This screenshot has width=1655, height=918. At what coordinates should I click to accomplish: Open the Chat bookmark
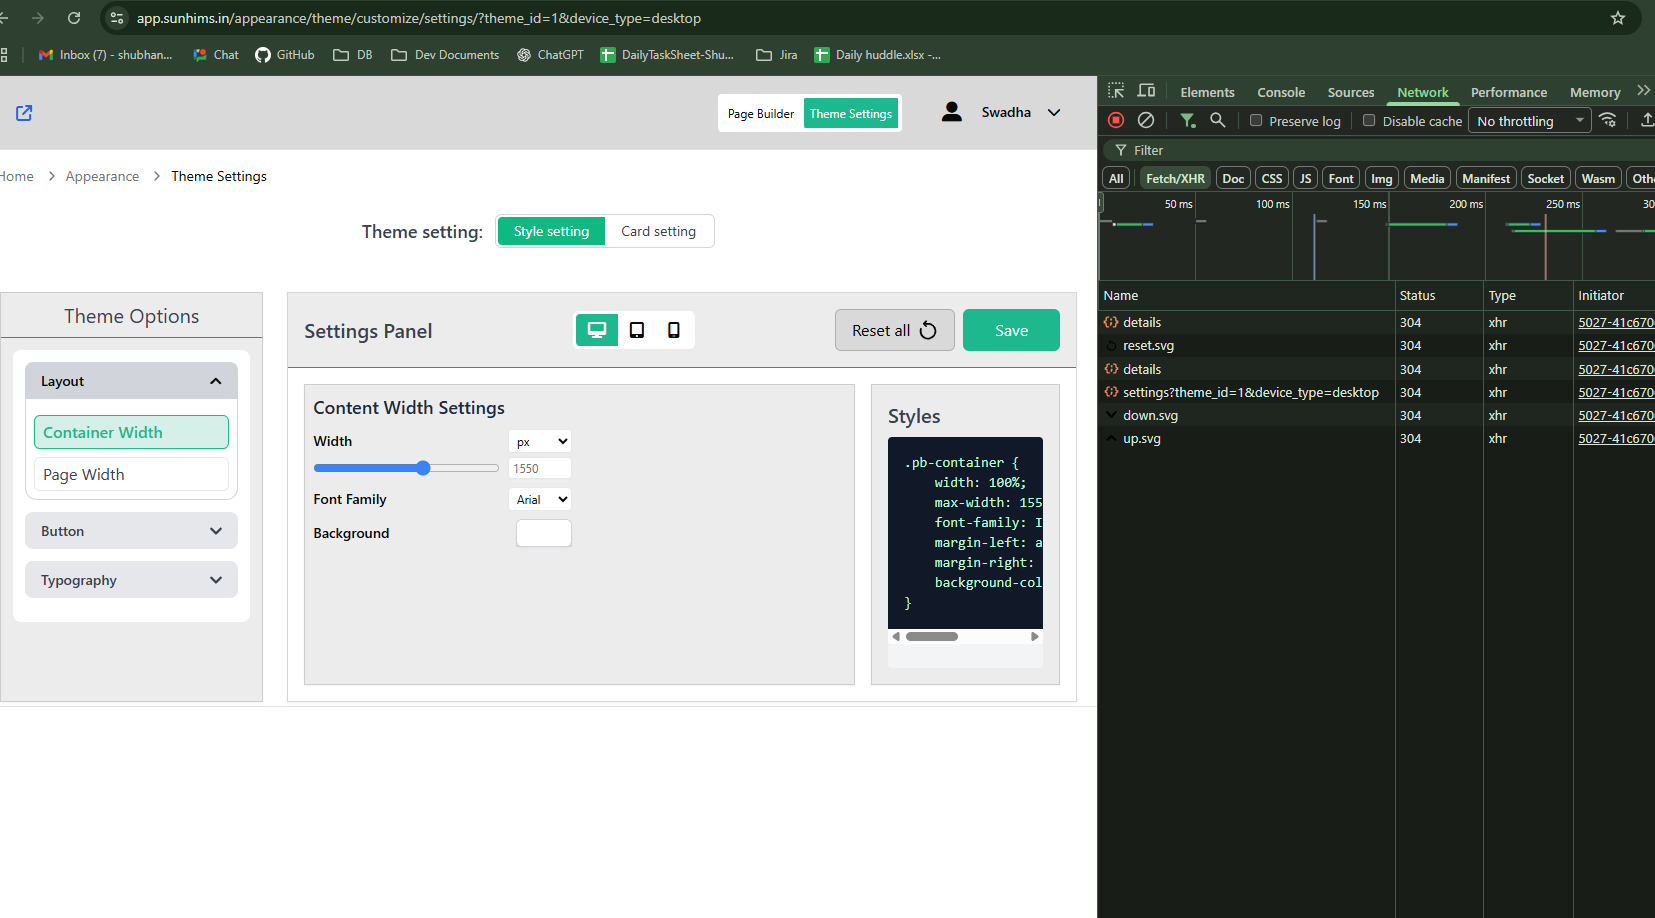pyautogui.click(x=216, y=55)
